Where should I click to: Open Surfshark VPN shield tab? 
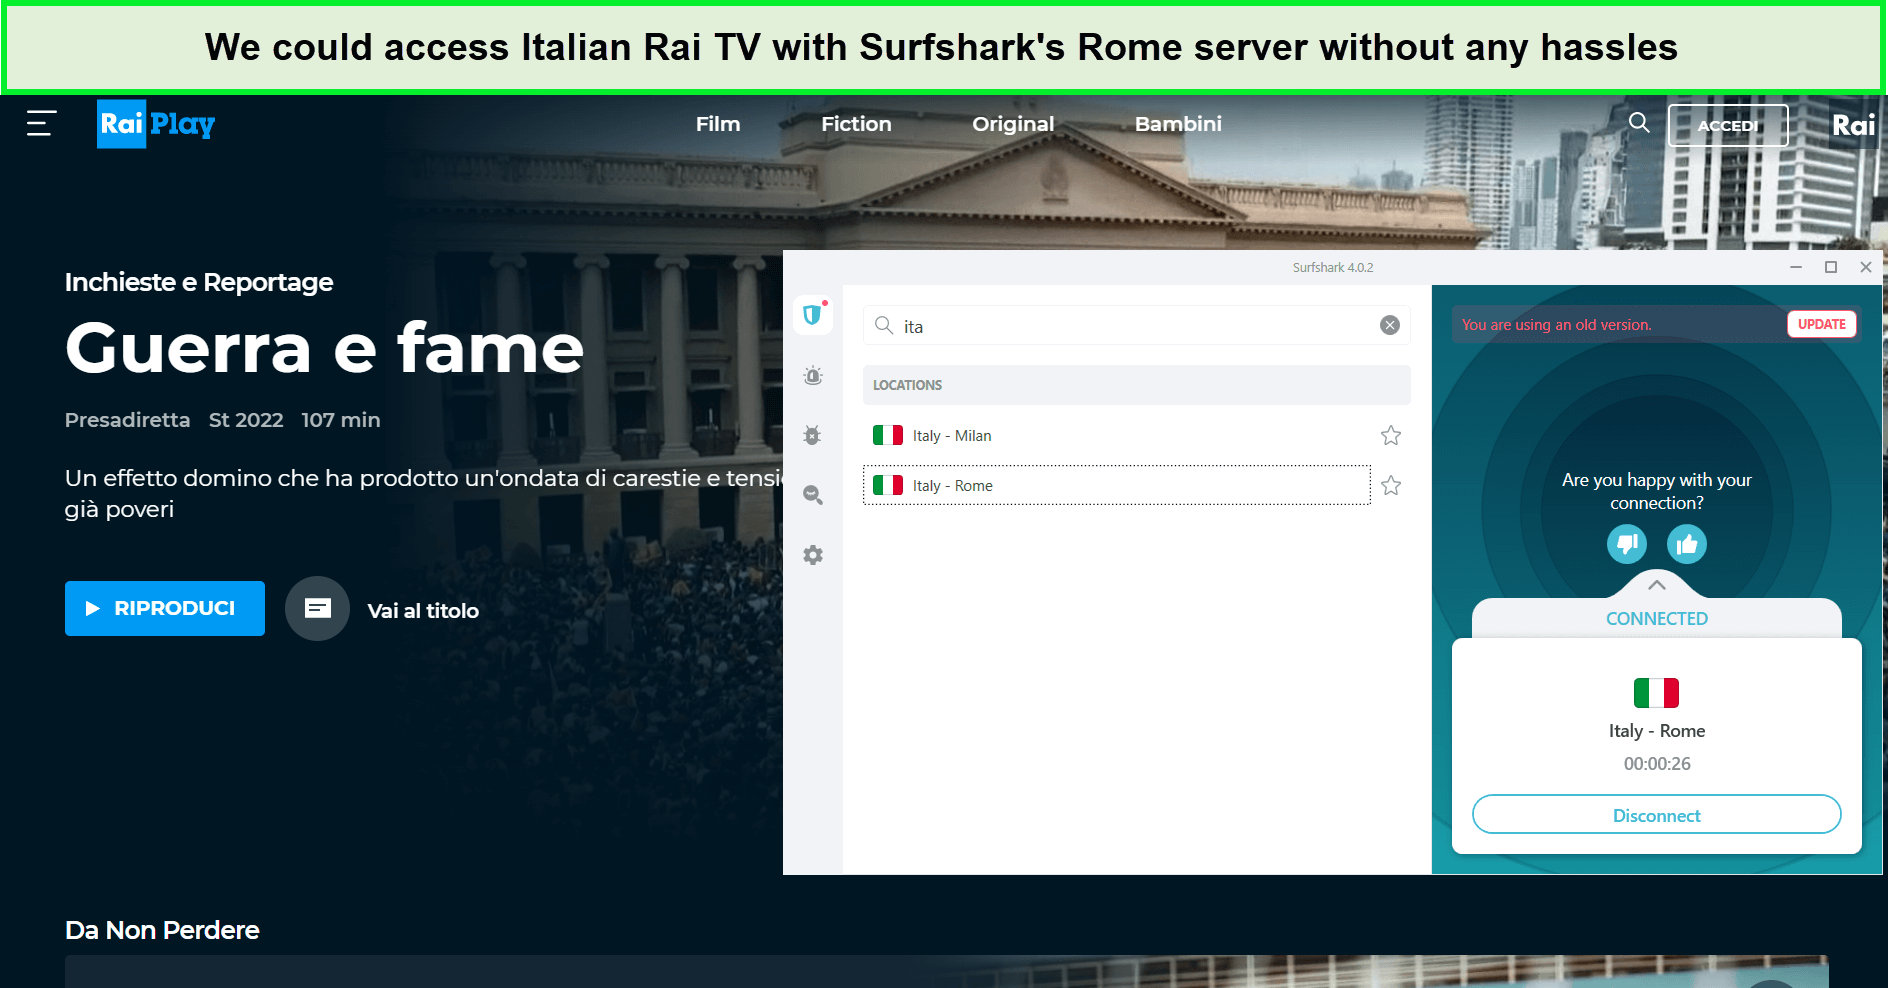813,315
